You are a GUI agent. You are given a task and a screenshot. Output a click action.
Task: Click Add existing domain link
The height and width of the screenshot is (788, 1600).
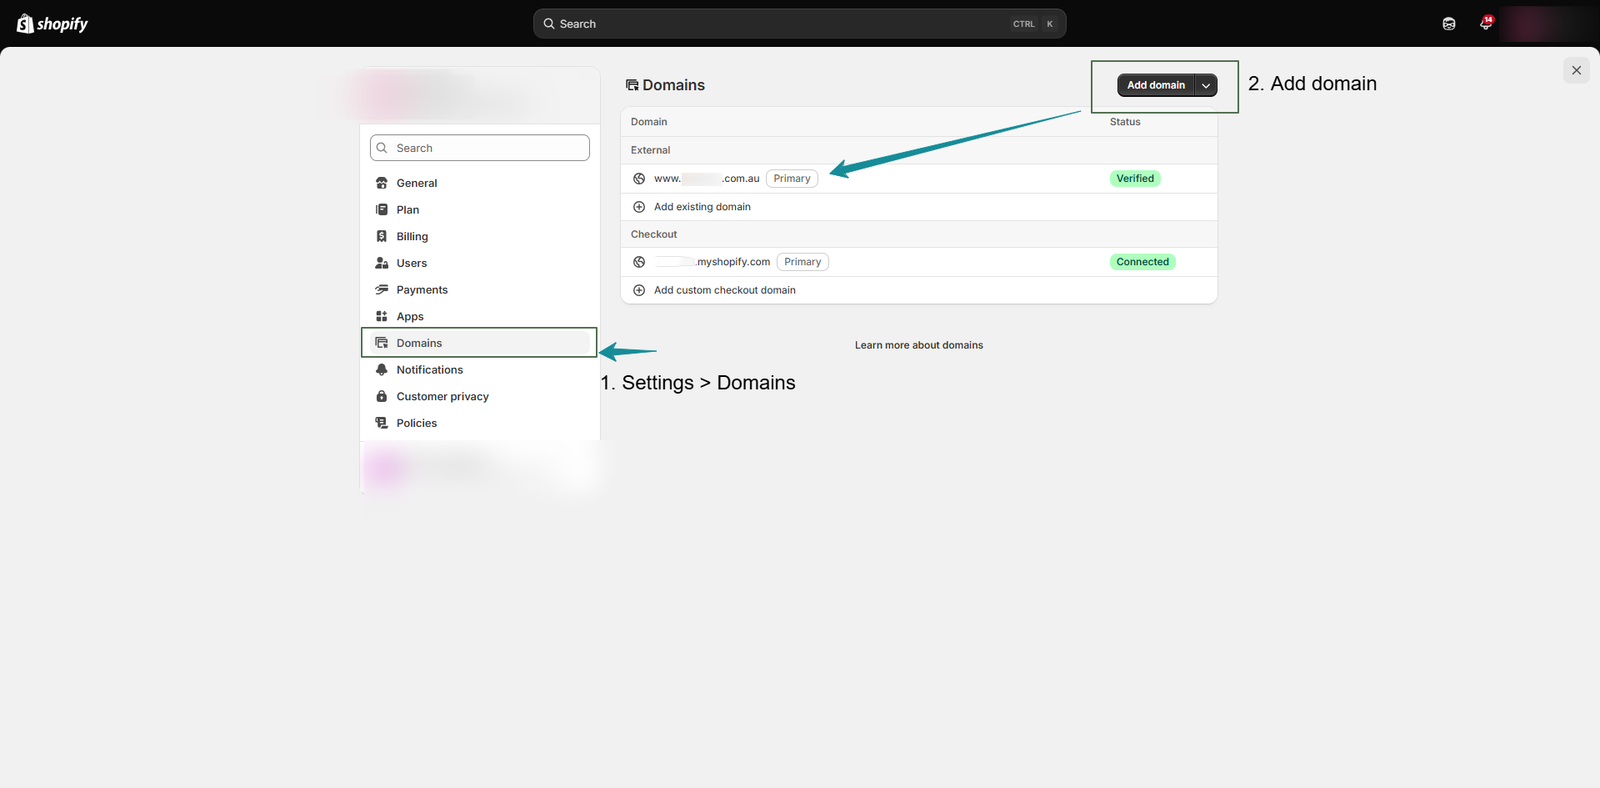(x=702, y=207)
